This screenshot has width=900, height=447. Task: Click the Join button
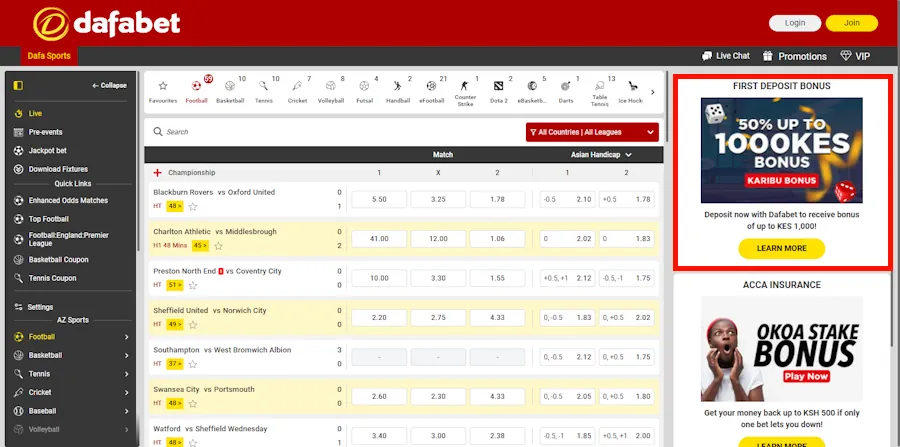[x=852, y=23]
